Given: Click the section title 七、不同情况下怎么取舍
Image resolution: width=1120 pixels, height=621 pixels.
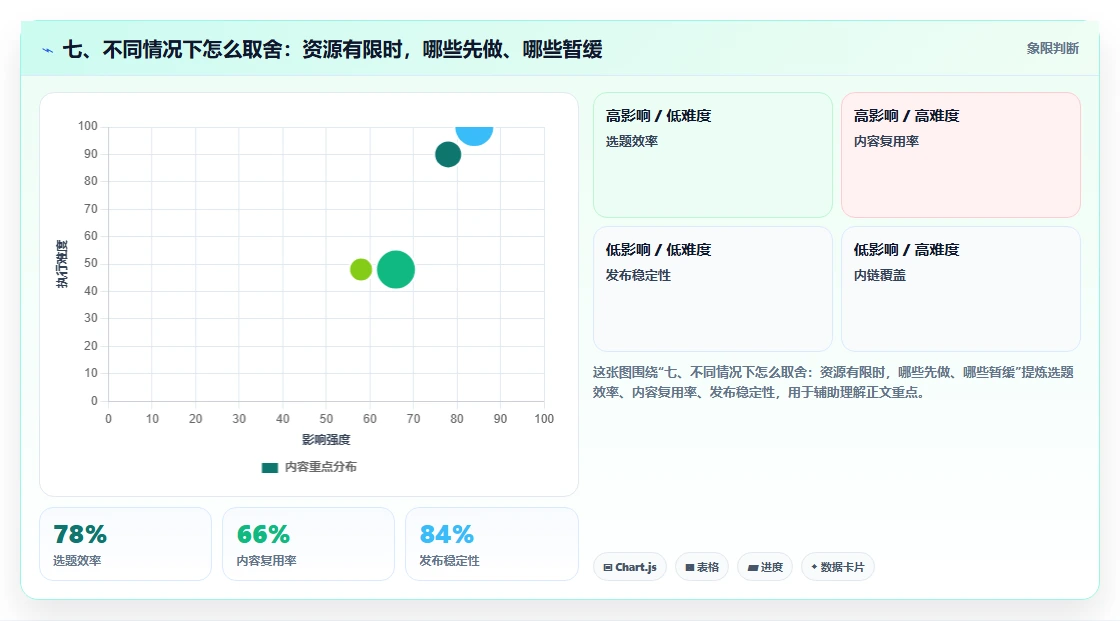Looking at the screenshot, I should coord(332,49).
